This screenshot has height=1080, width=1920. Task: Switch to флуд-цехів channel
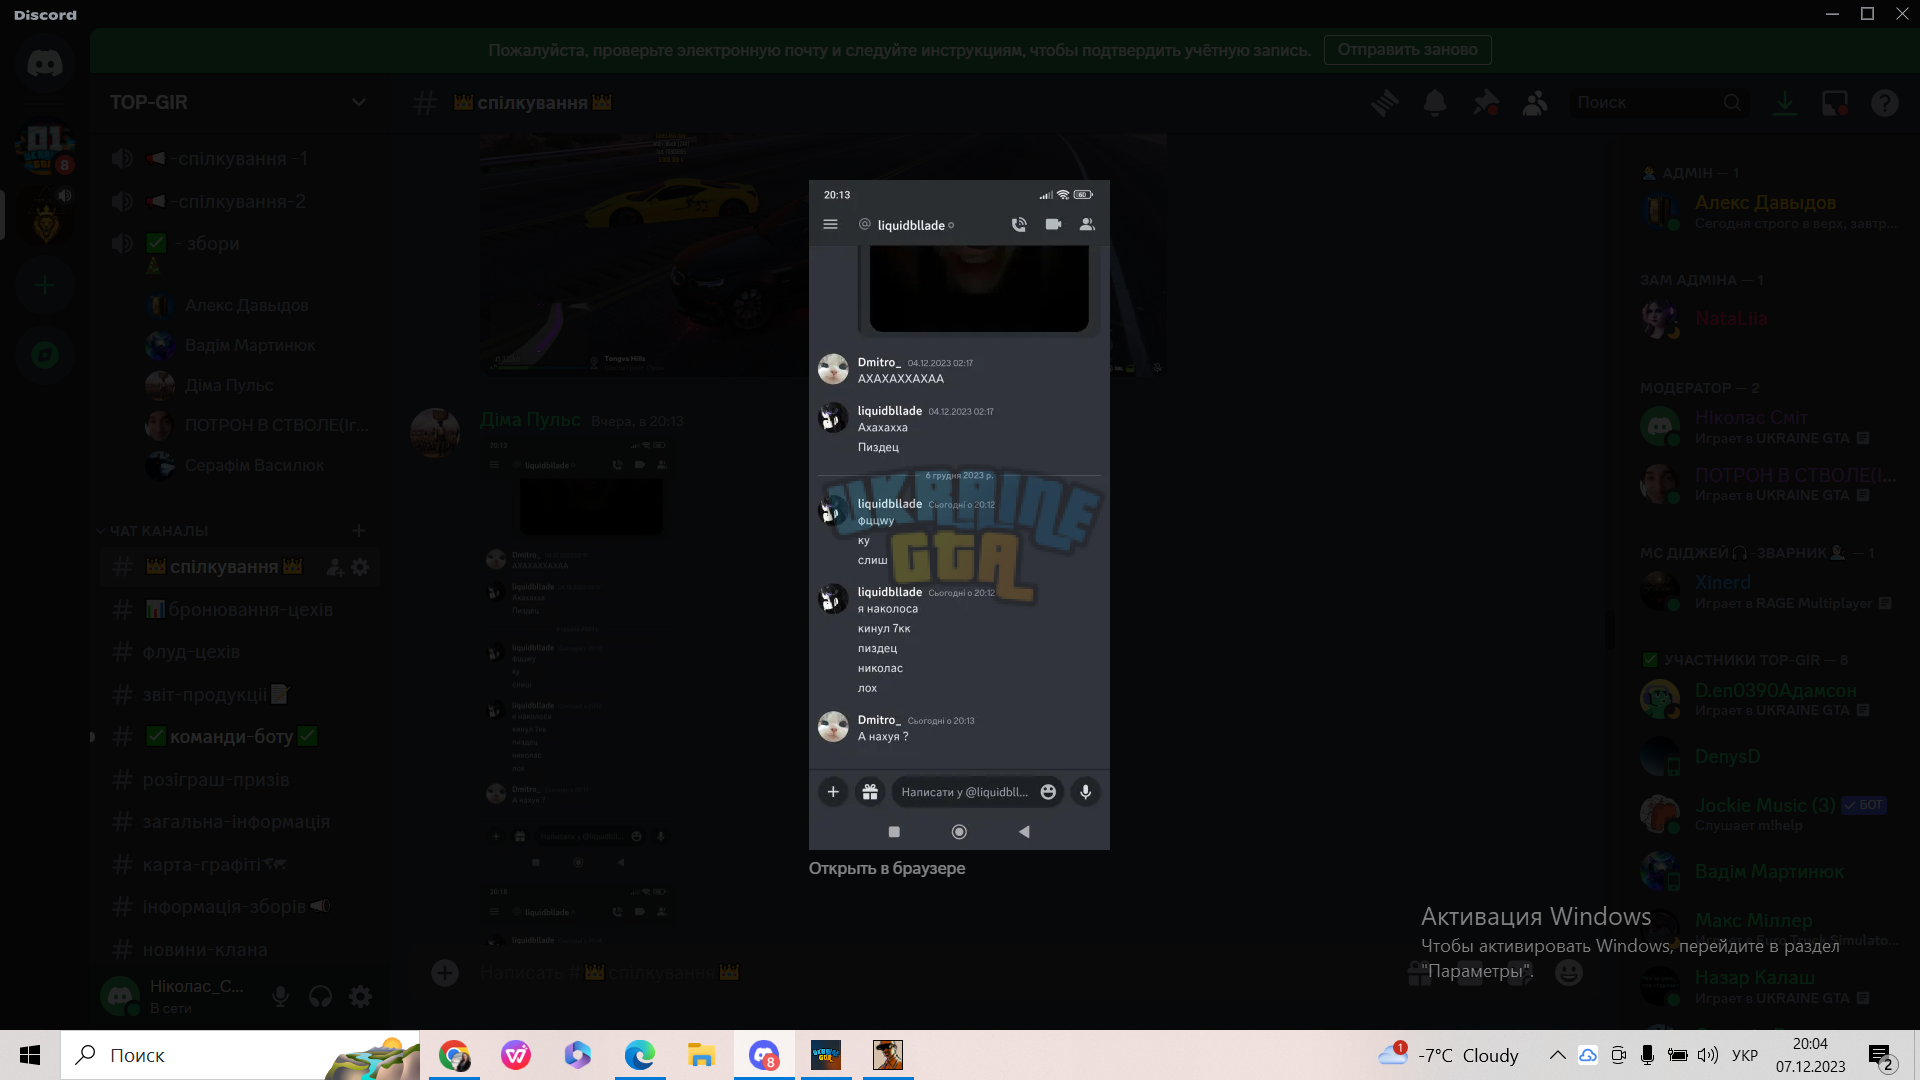238,652
